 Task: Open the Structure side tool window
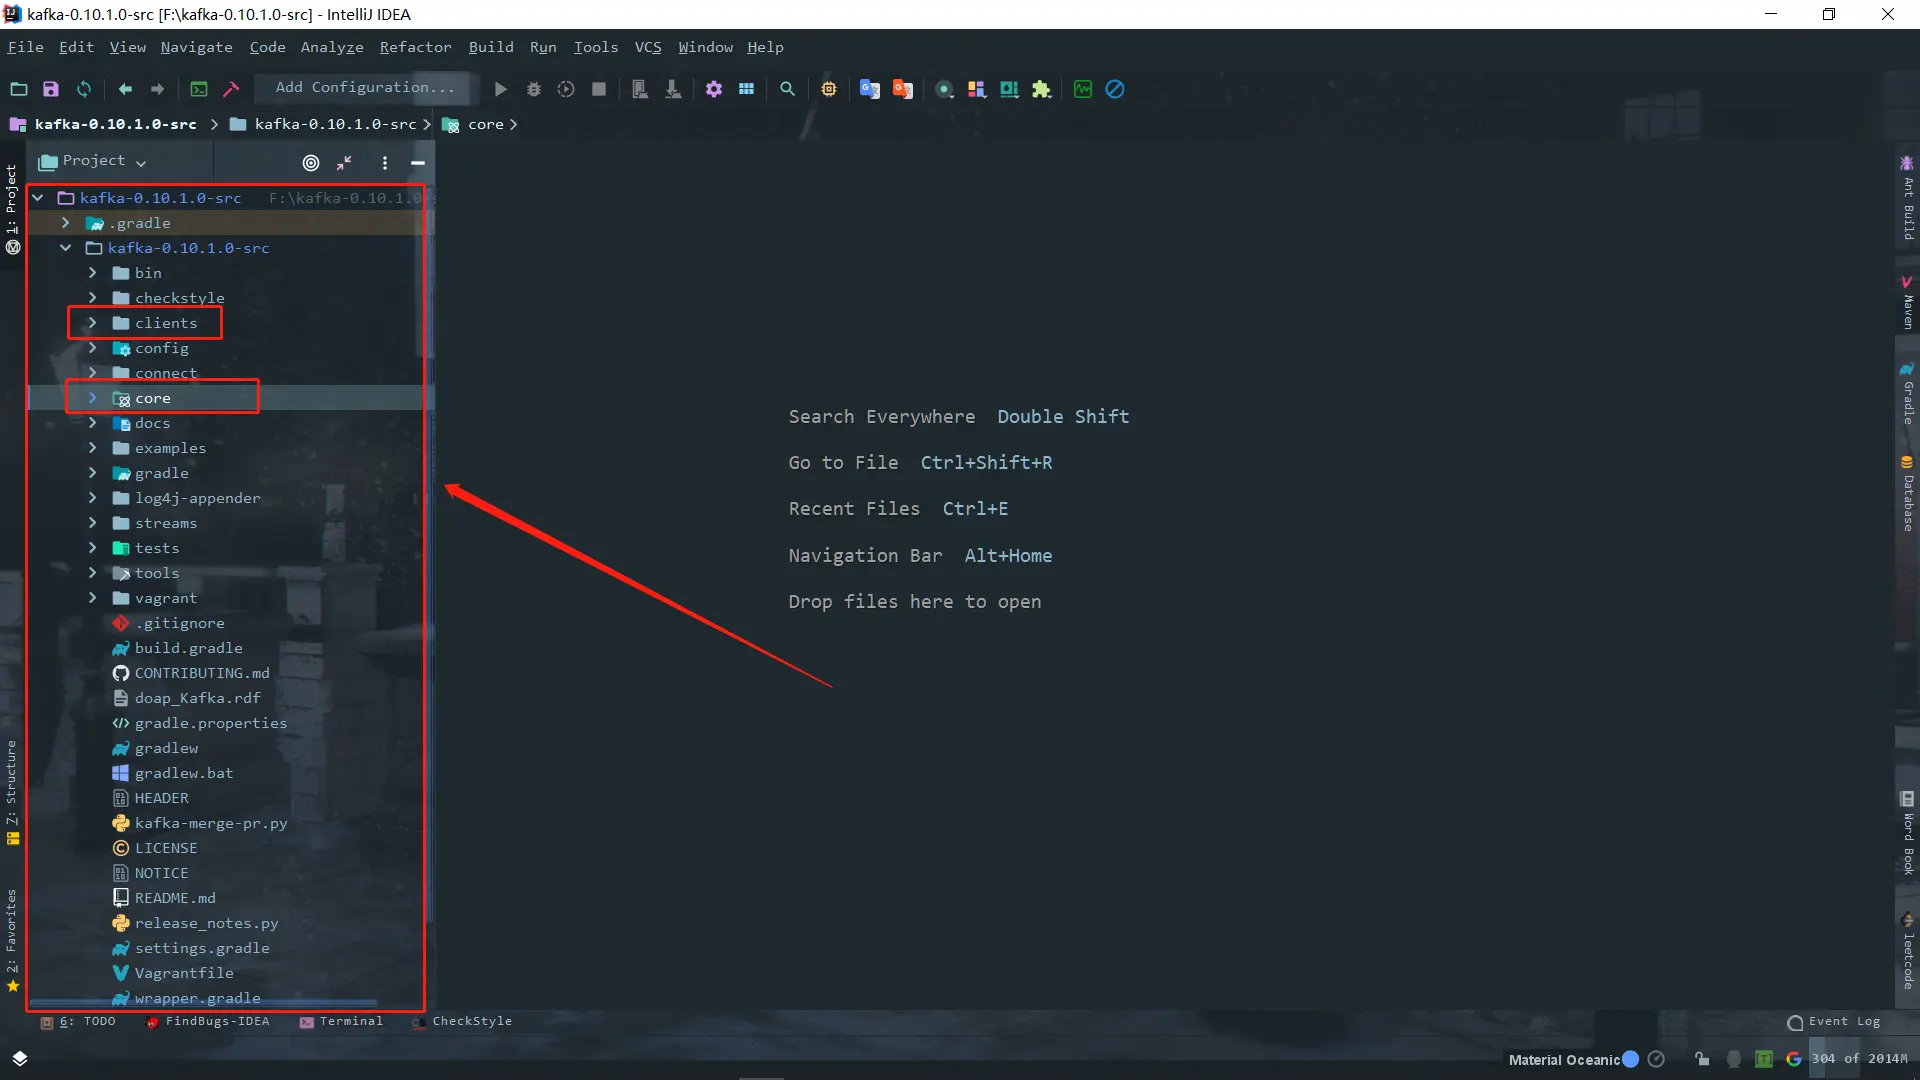click(x=12, y=792)
